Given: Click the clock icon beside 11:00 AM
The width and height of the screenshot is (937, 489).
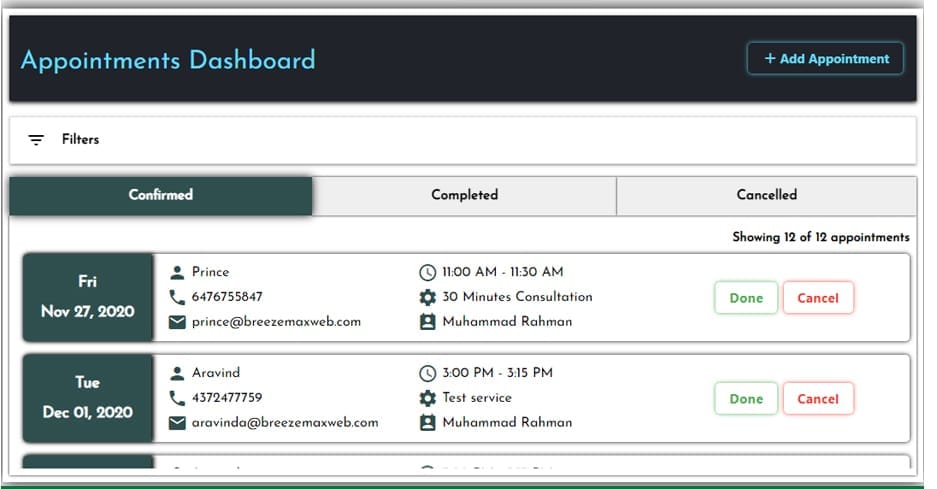Looking at the screenshot, I should 427,272.
